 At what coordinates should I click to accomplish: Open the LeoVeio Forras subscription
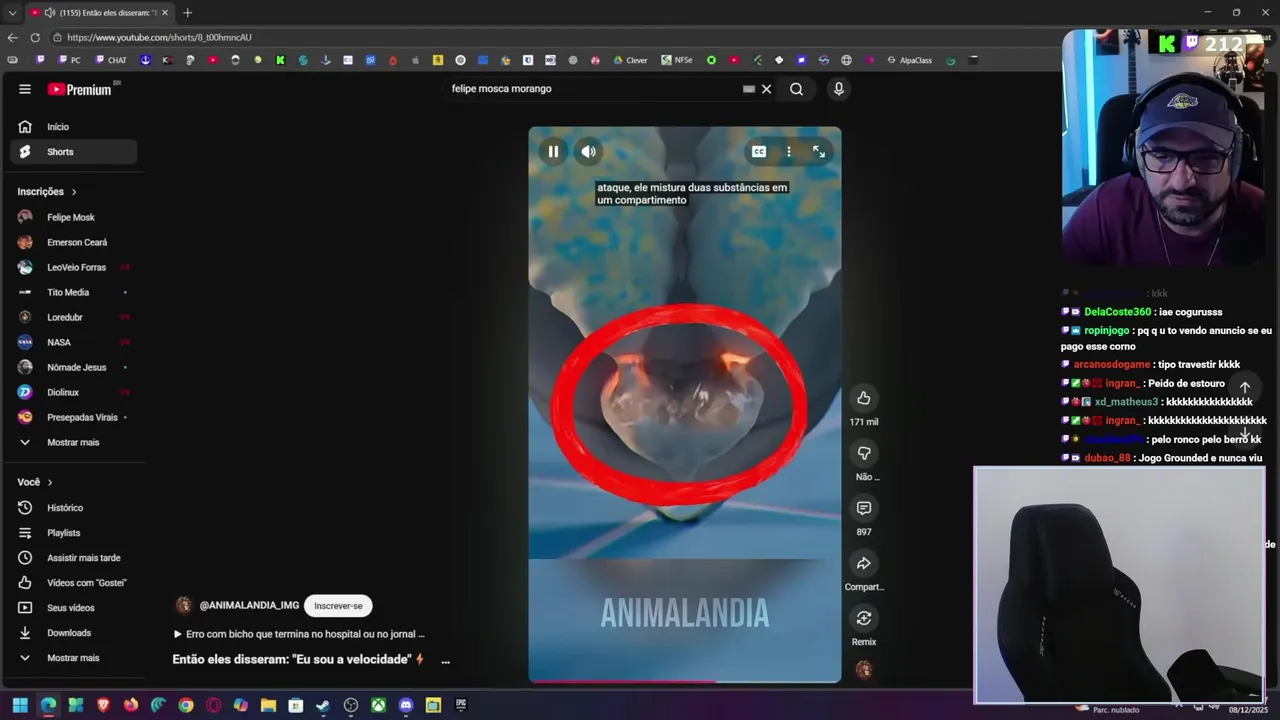[74, 267]
